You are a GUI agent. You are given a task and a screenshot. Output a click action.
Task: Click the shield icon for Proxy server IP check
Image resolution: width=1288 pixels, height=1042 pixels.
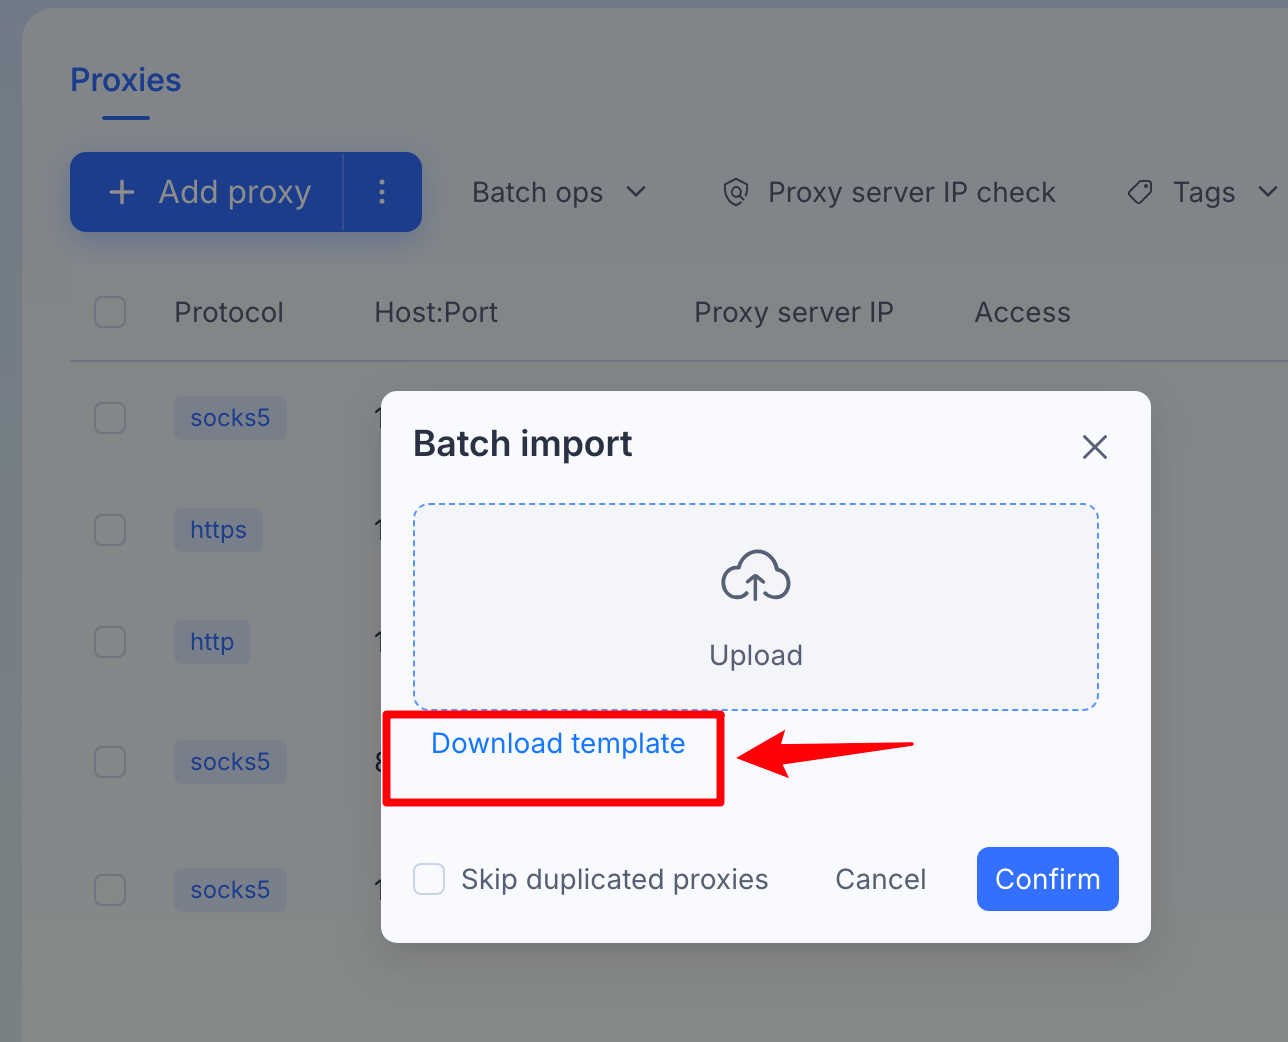tap(736, 192)
